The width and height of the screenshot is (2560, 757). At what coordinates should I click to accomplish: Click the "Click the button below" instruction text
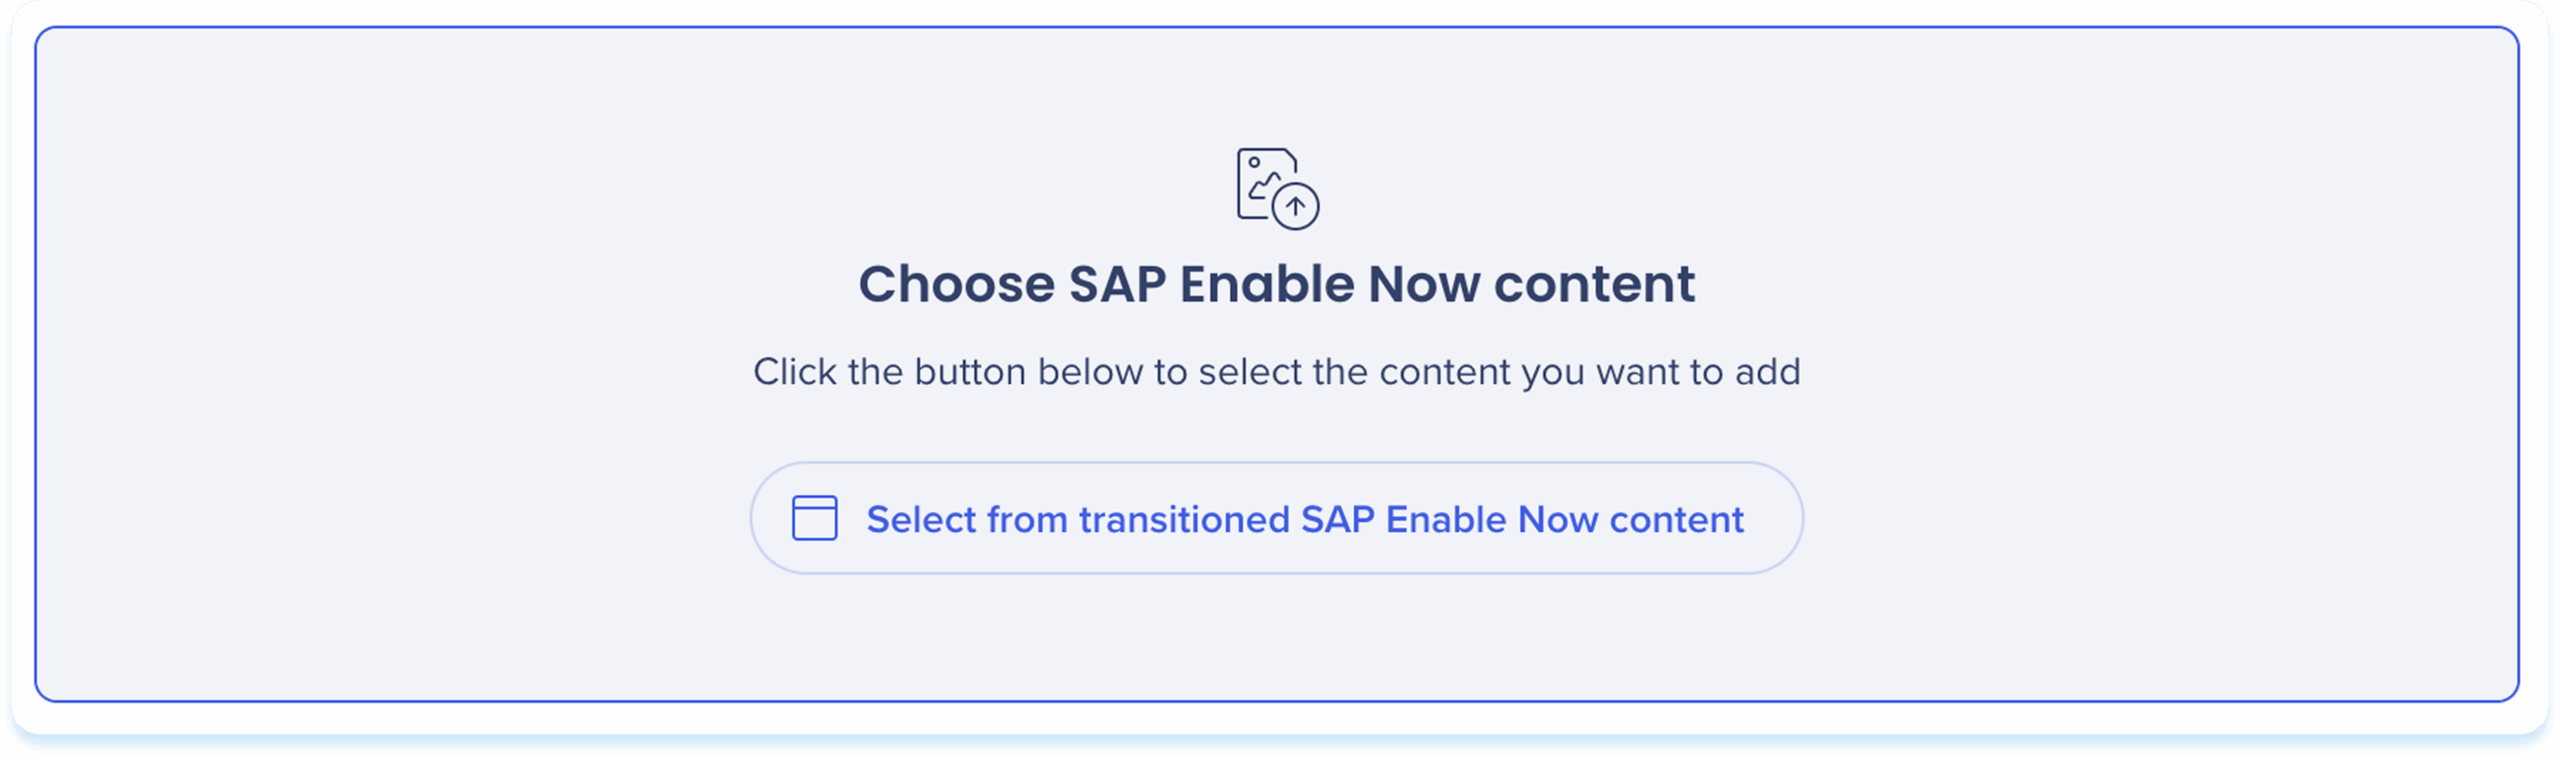[1276, 372]
